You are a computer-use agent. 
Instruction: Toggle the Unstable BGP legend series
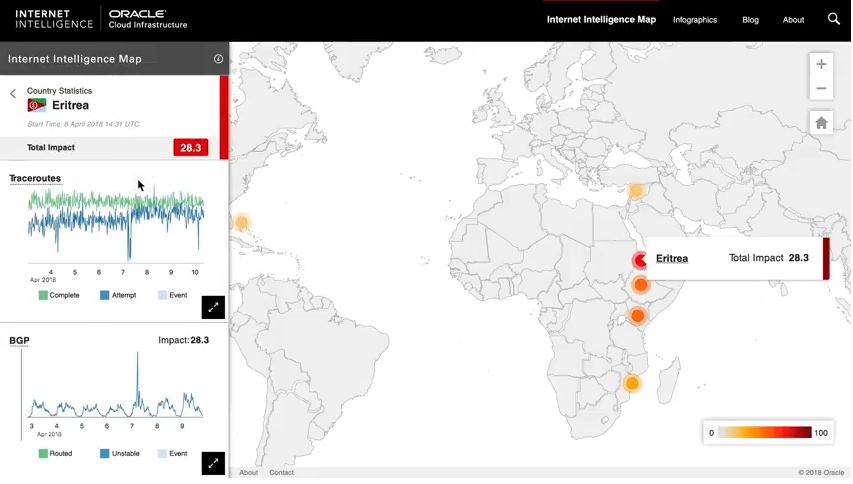point(120,454)
